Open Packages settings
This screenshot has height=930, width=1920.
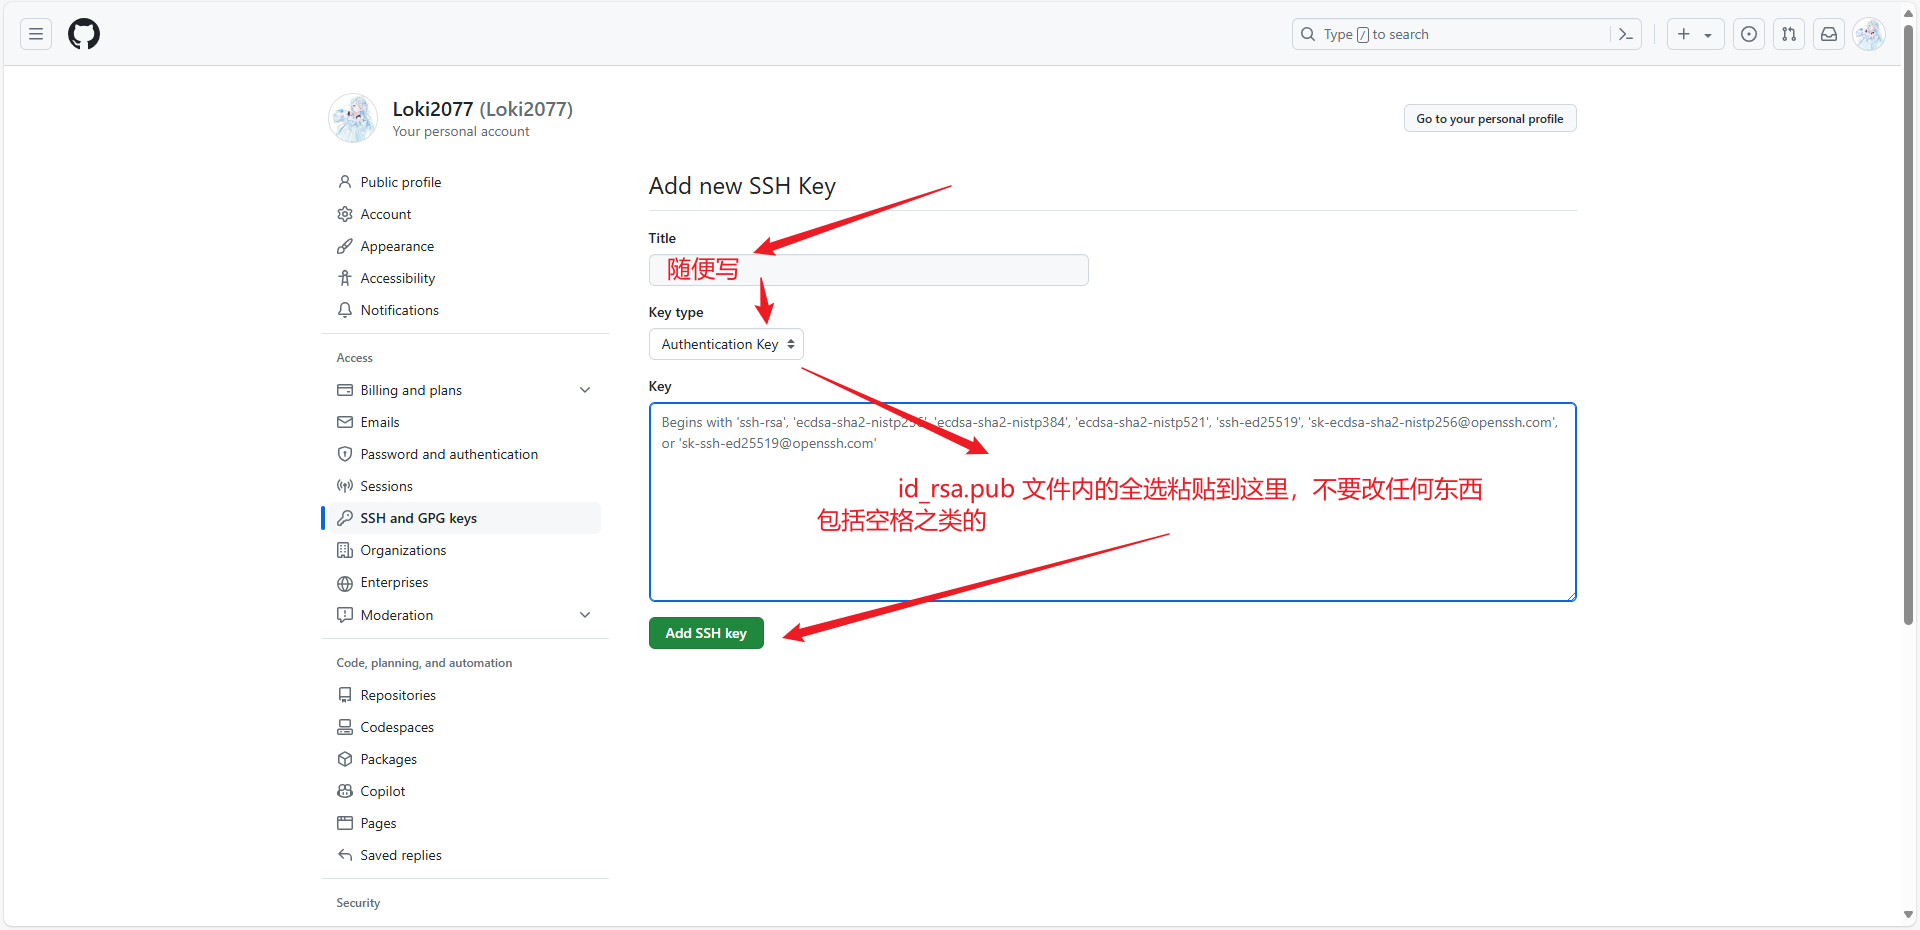tap(389, 759)
